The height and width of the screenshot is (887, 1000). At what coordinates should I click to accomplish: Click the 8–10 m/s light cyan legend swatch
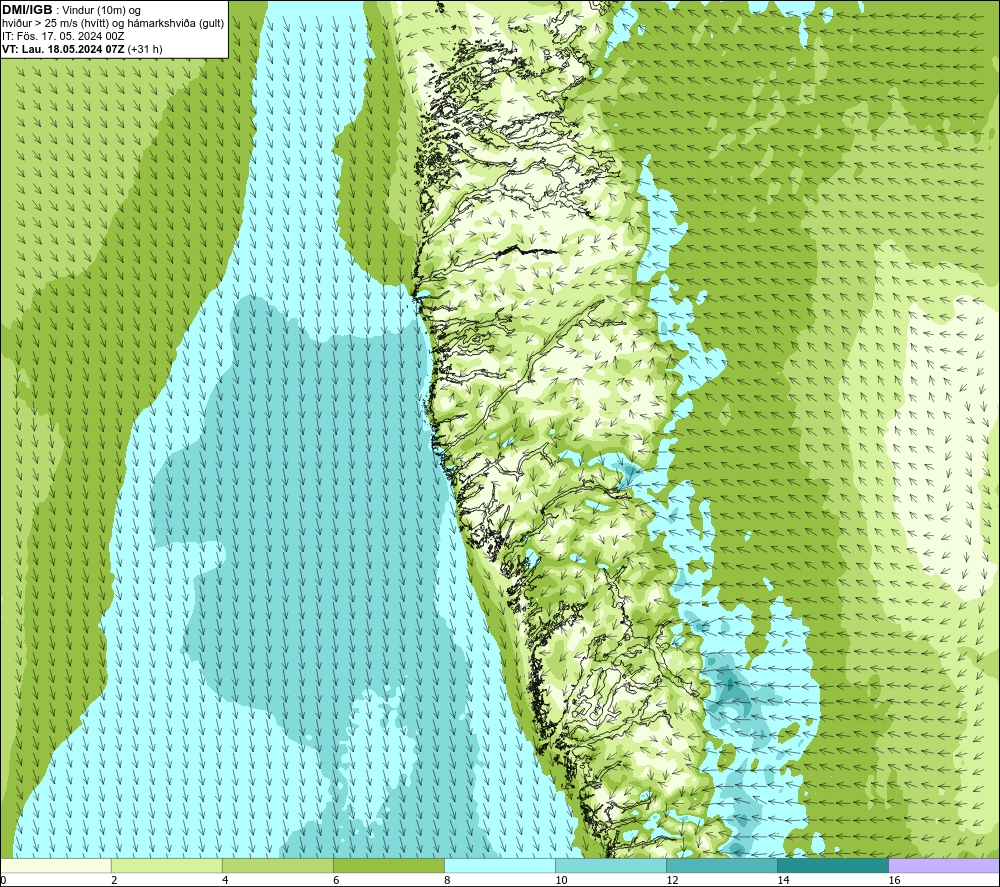(x=499, y=865)
